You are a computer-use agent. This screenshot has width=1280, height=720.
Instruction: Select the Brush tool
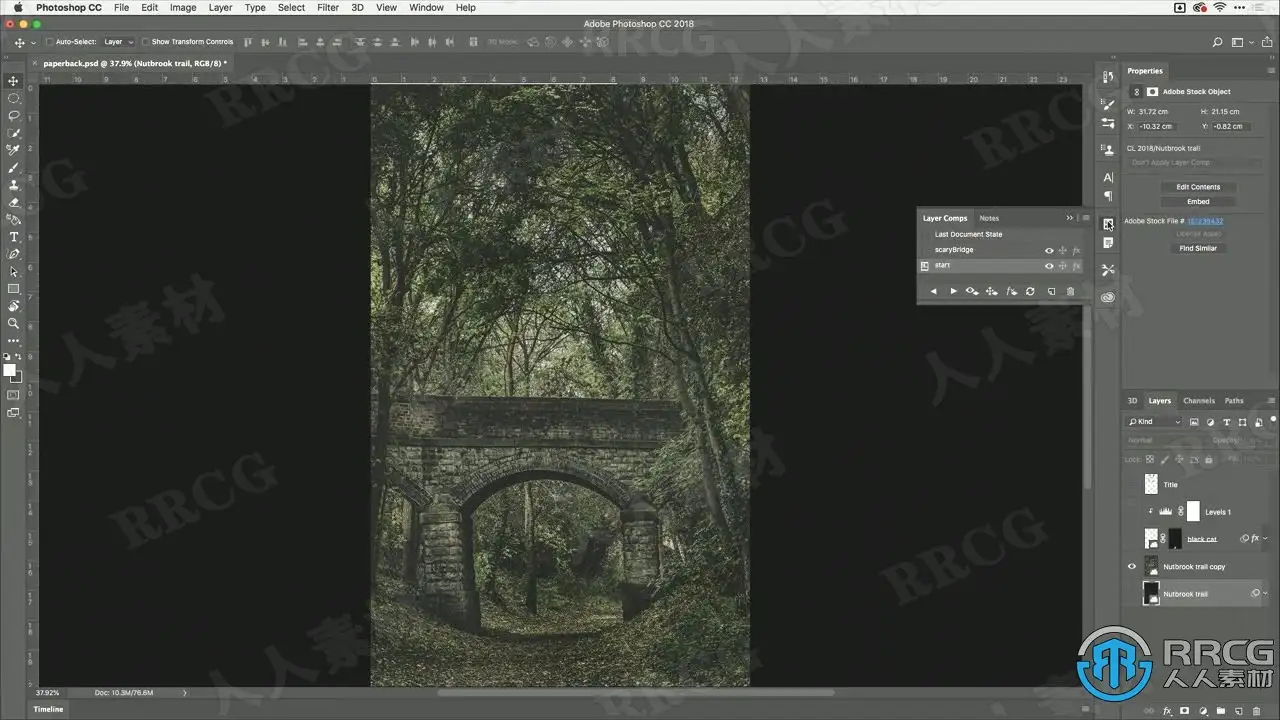(14, 167)
